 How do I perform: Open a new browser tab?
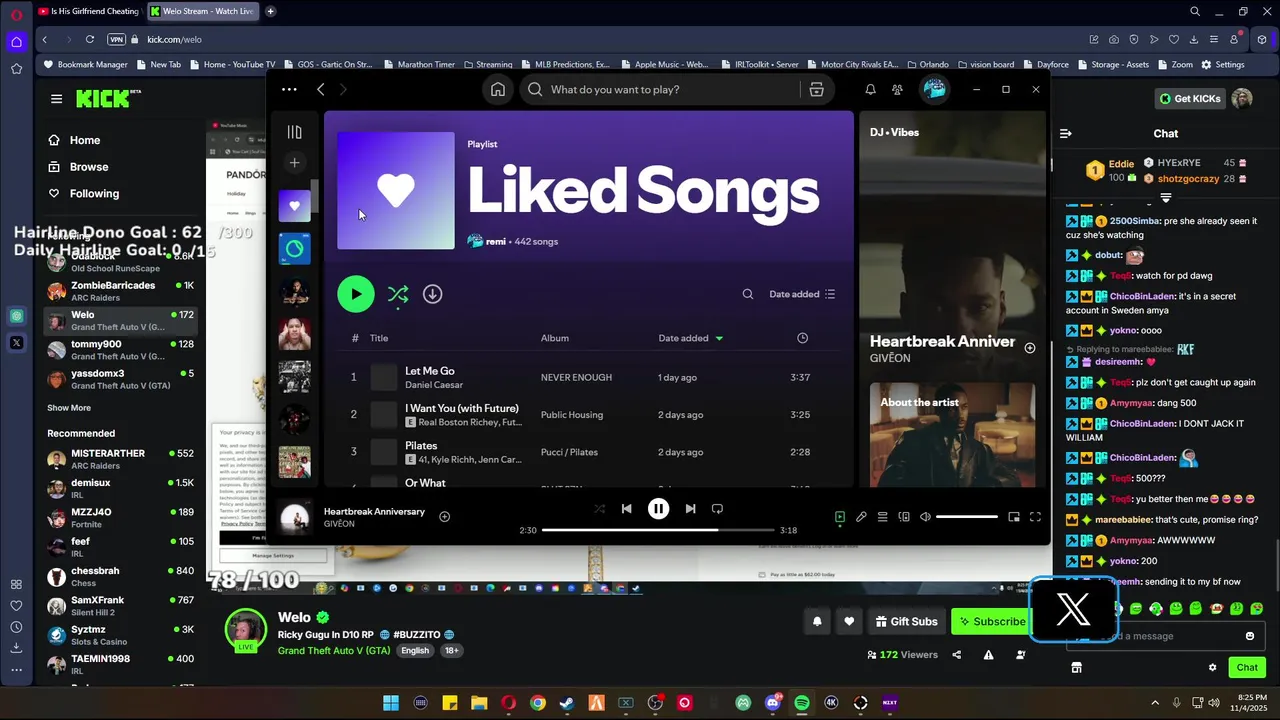pyautogui.click(x=270, y=11)
